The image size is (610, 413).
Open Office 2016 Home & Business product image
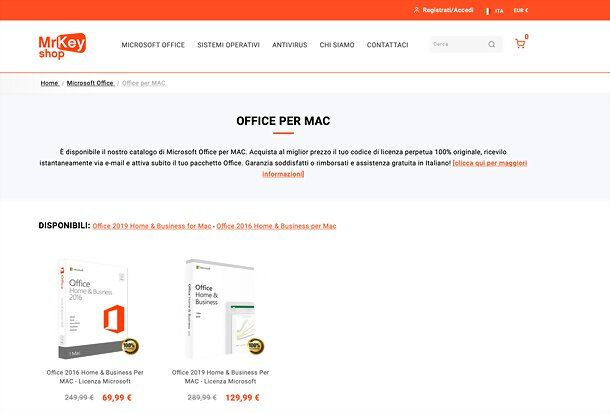click(x=96, y=308)
